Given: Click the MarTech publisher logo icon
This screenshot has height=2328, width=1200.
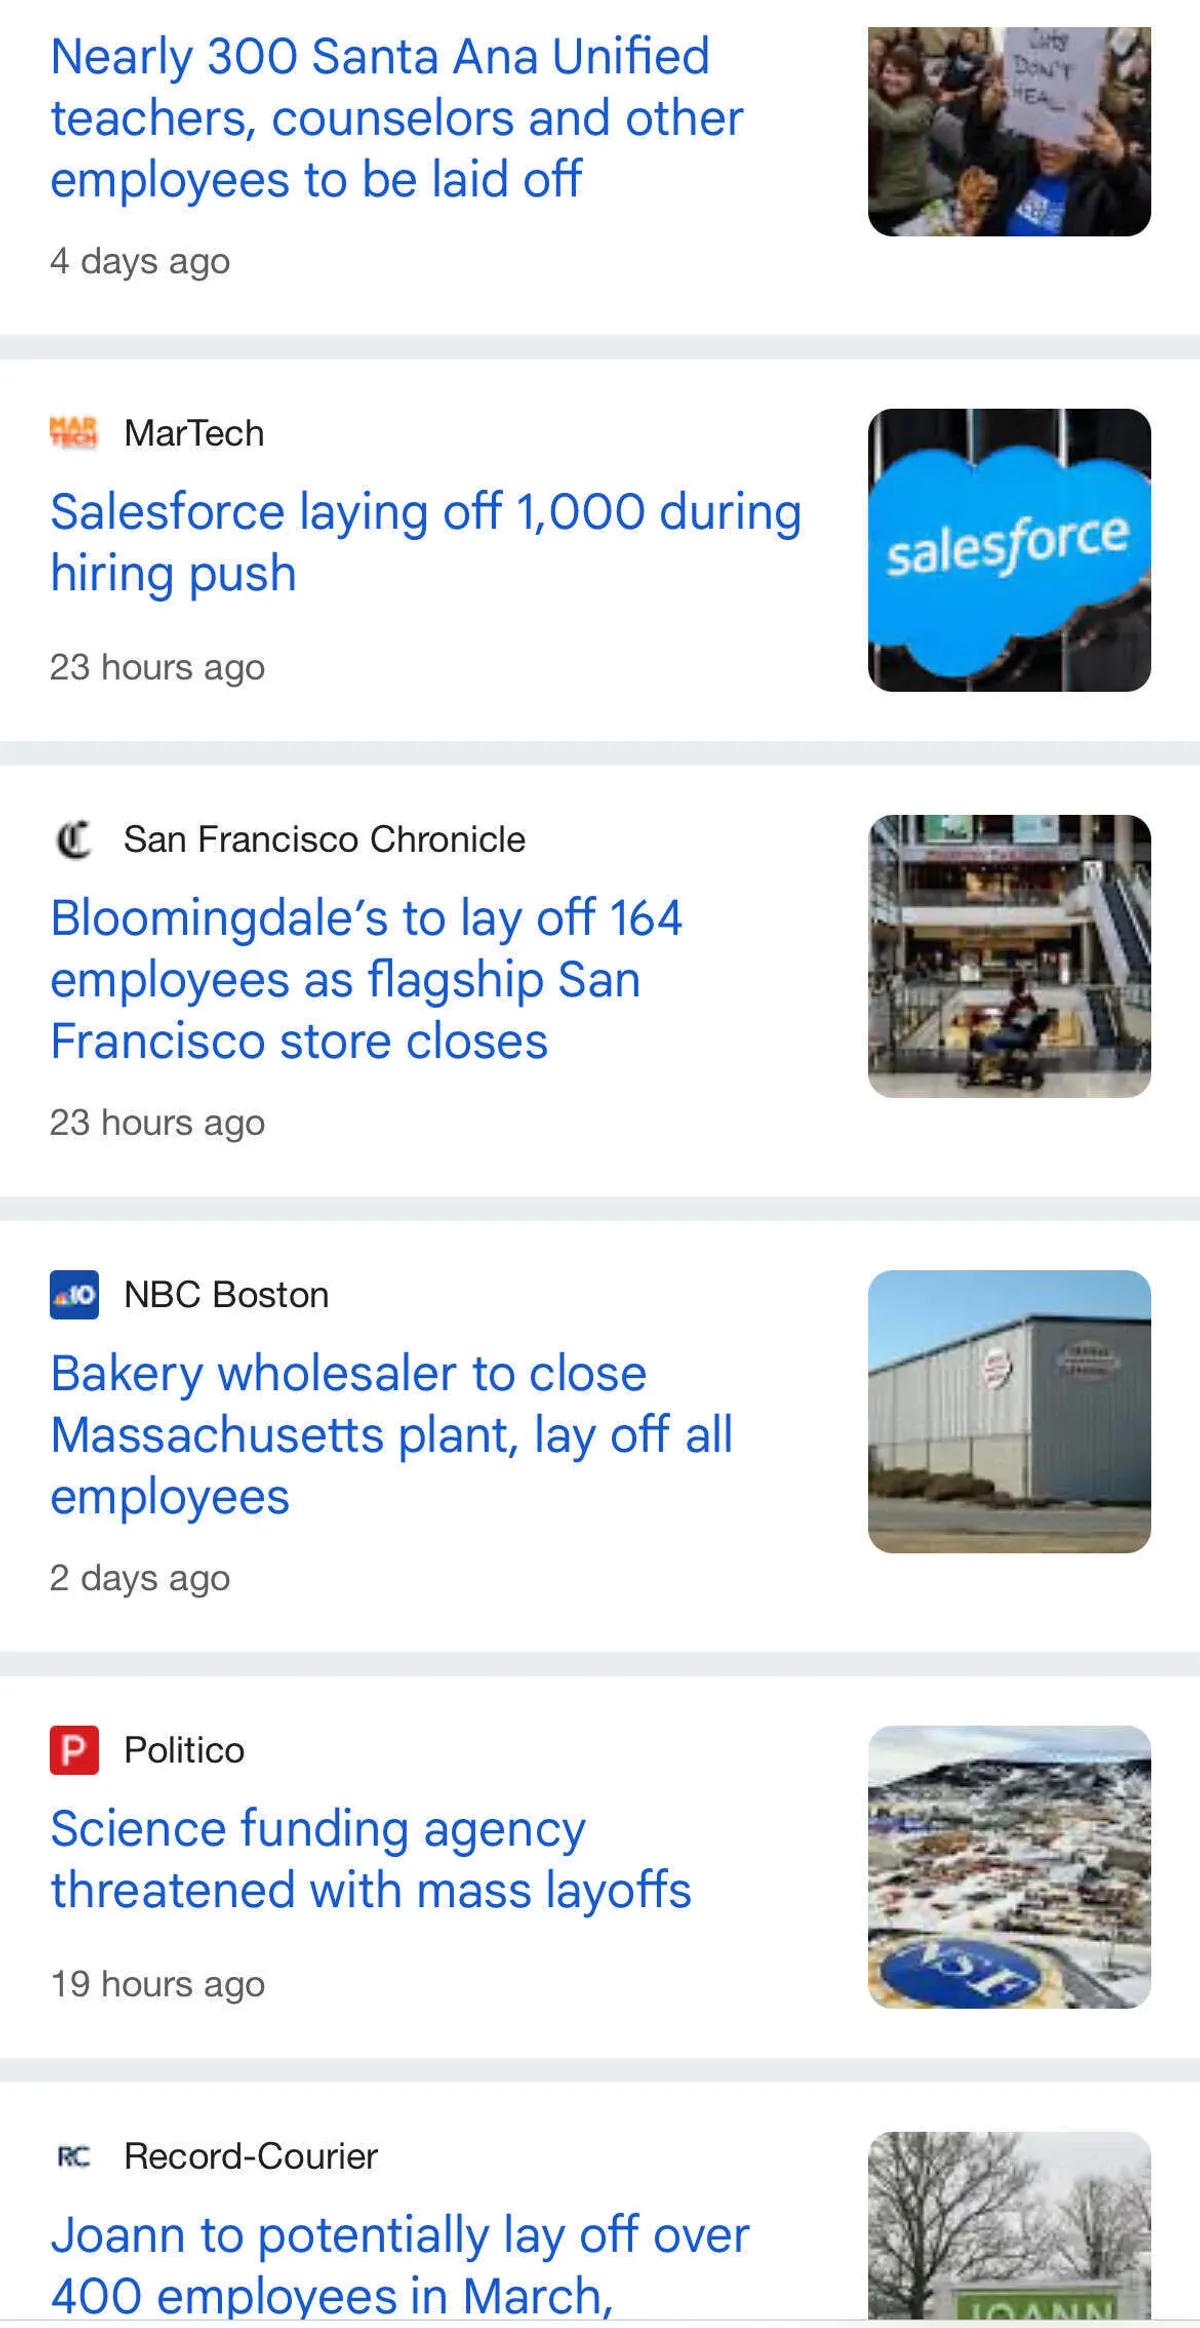Looking at the screenshot, I should [74, 434].
